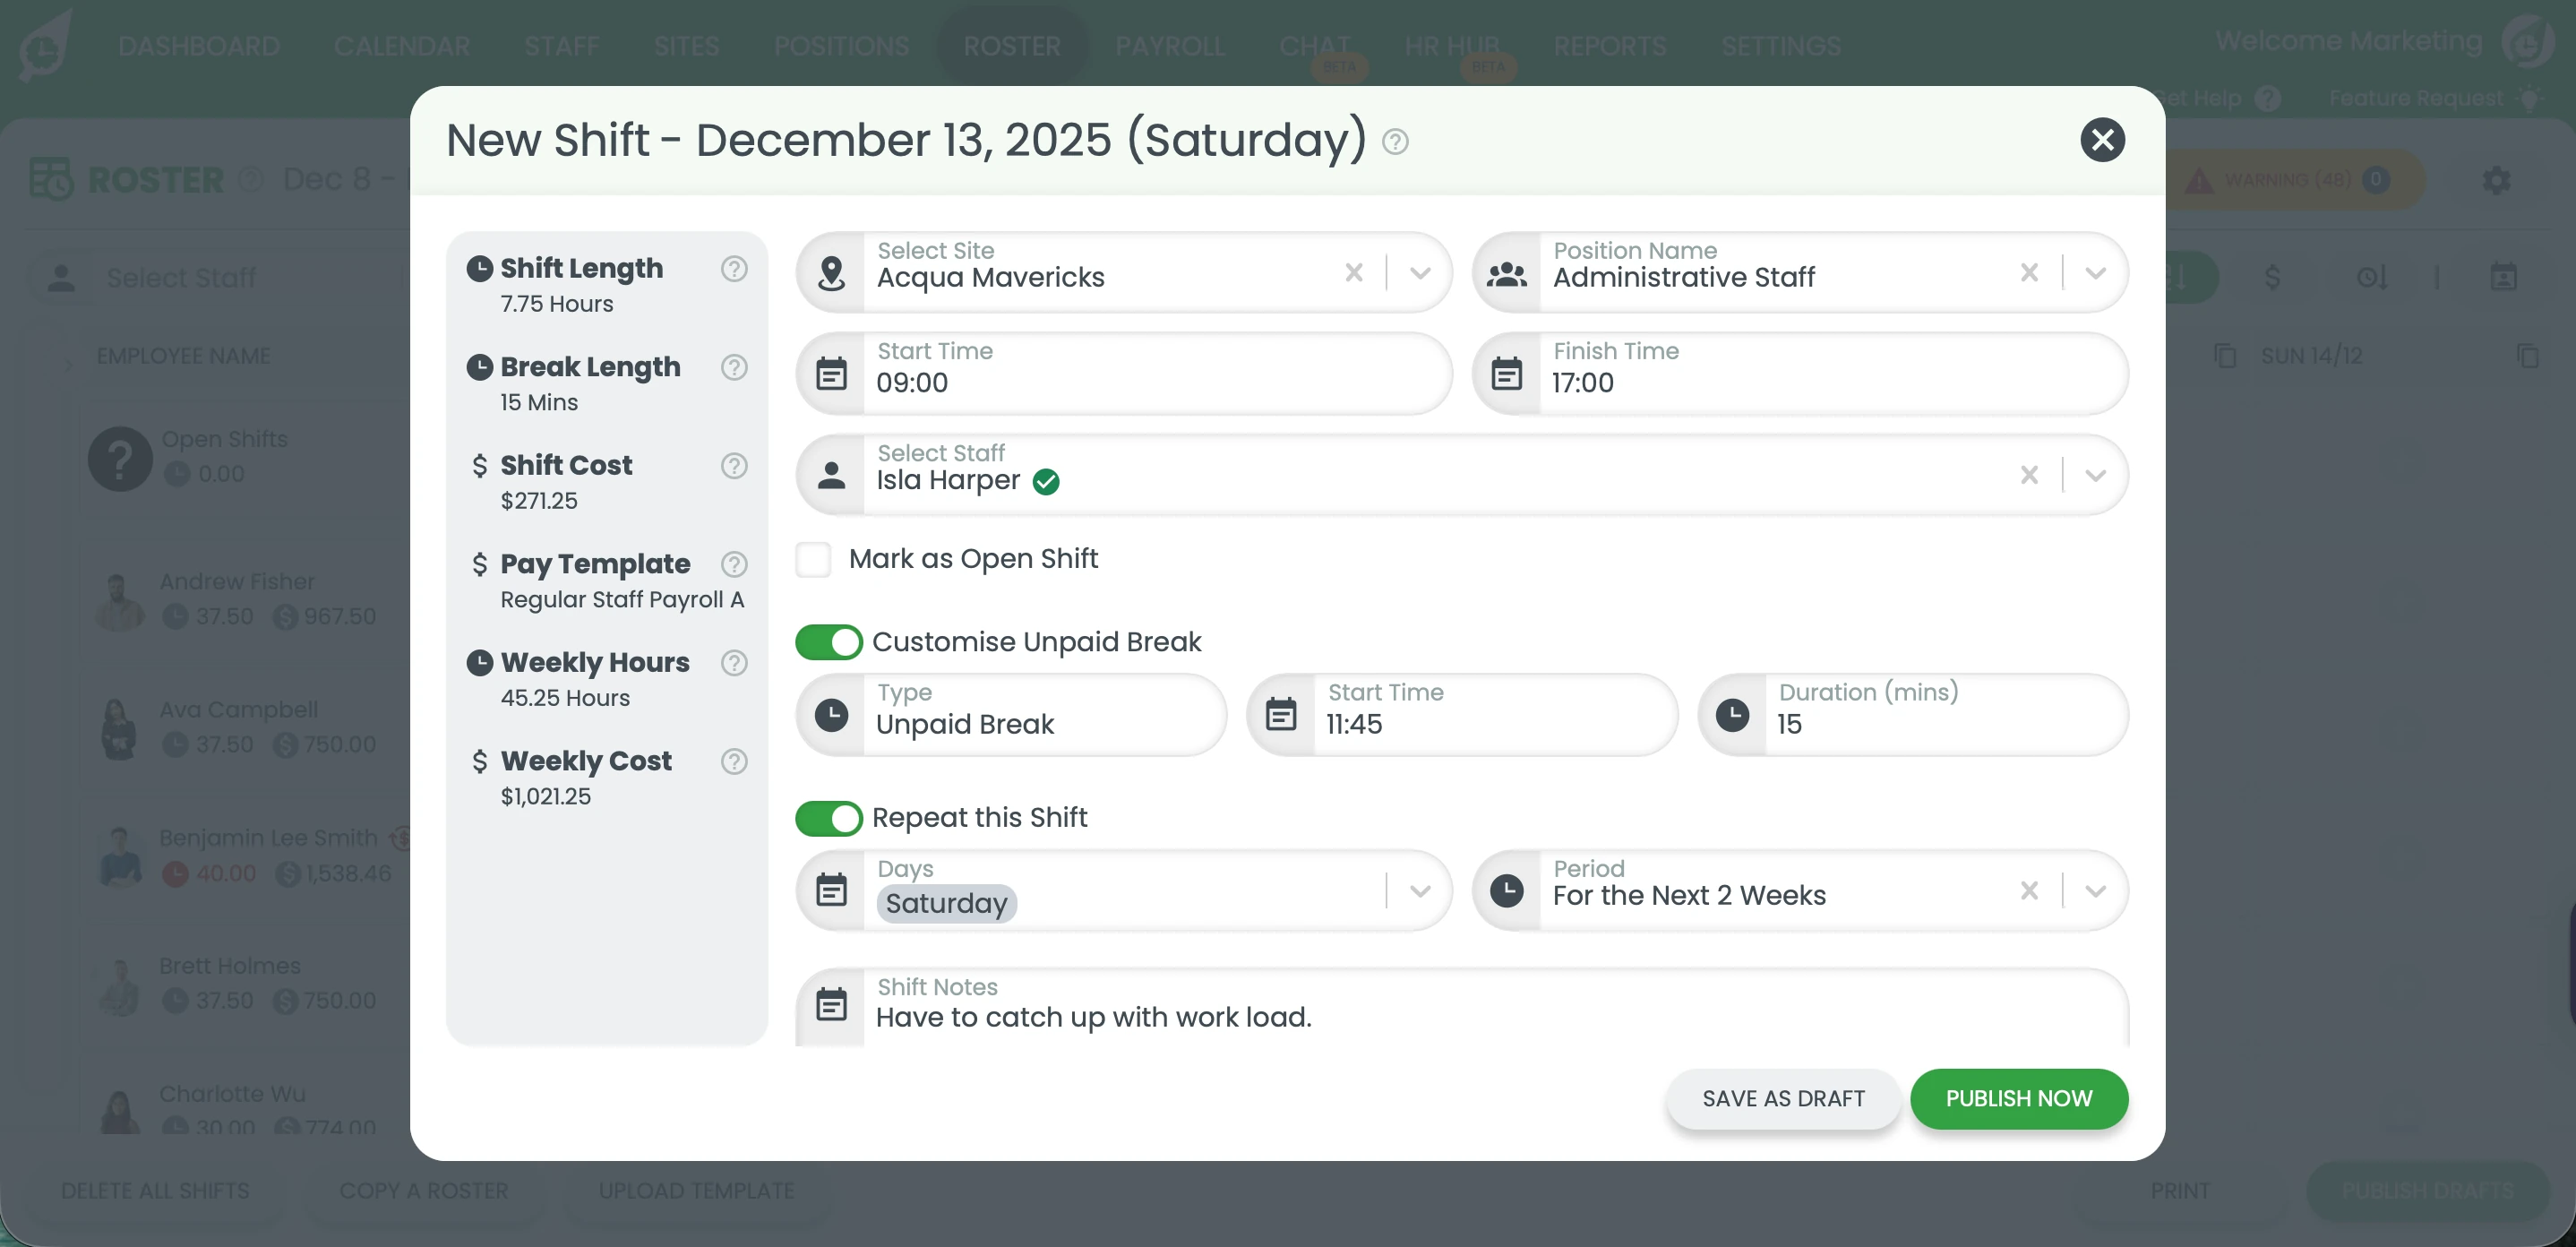Toggle off Customise Unpaid Break
2576x1247 pixels.
point(829,642)
